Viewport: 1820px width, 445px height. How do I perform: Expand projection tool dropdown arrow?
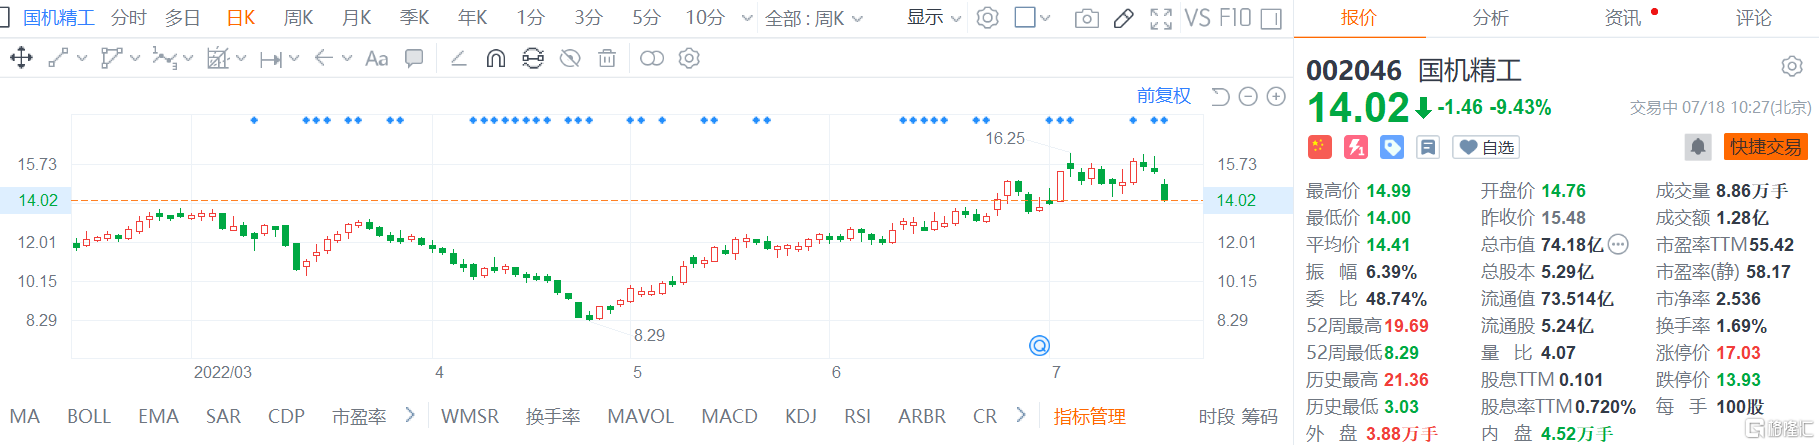pyautogui.click(x=241, y=59)
